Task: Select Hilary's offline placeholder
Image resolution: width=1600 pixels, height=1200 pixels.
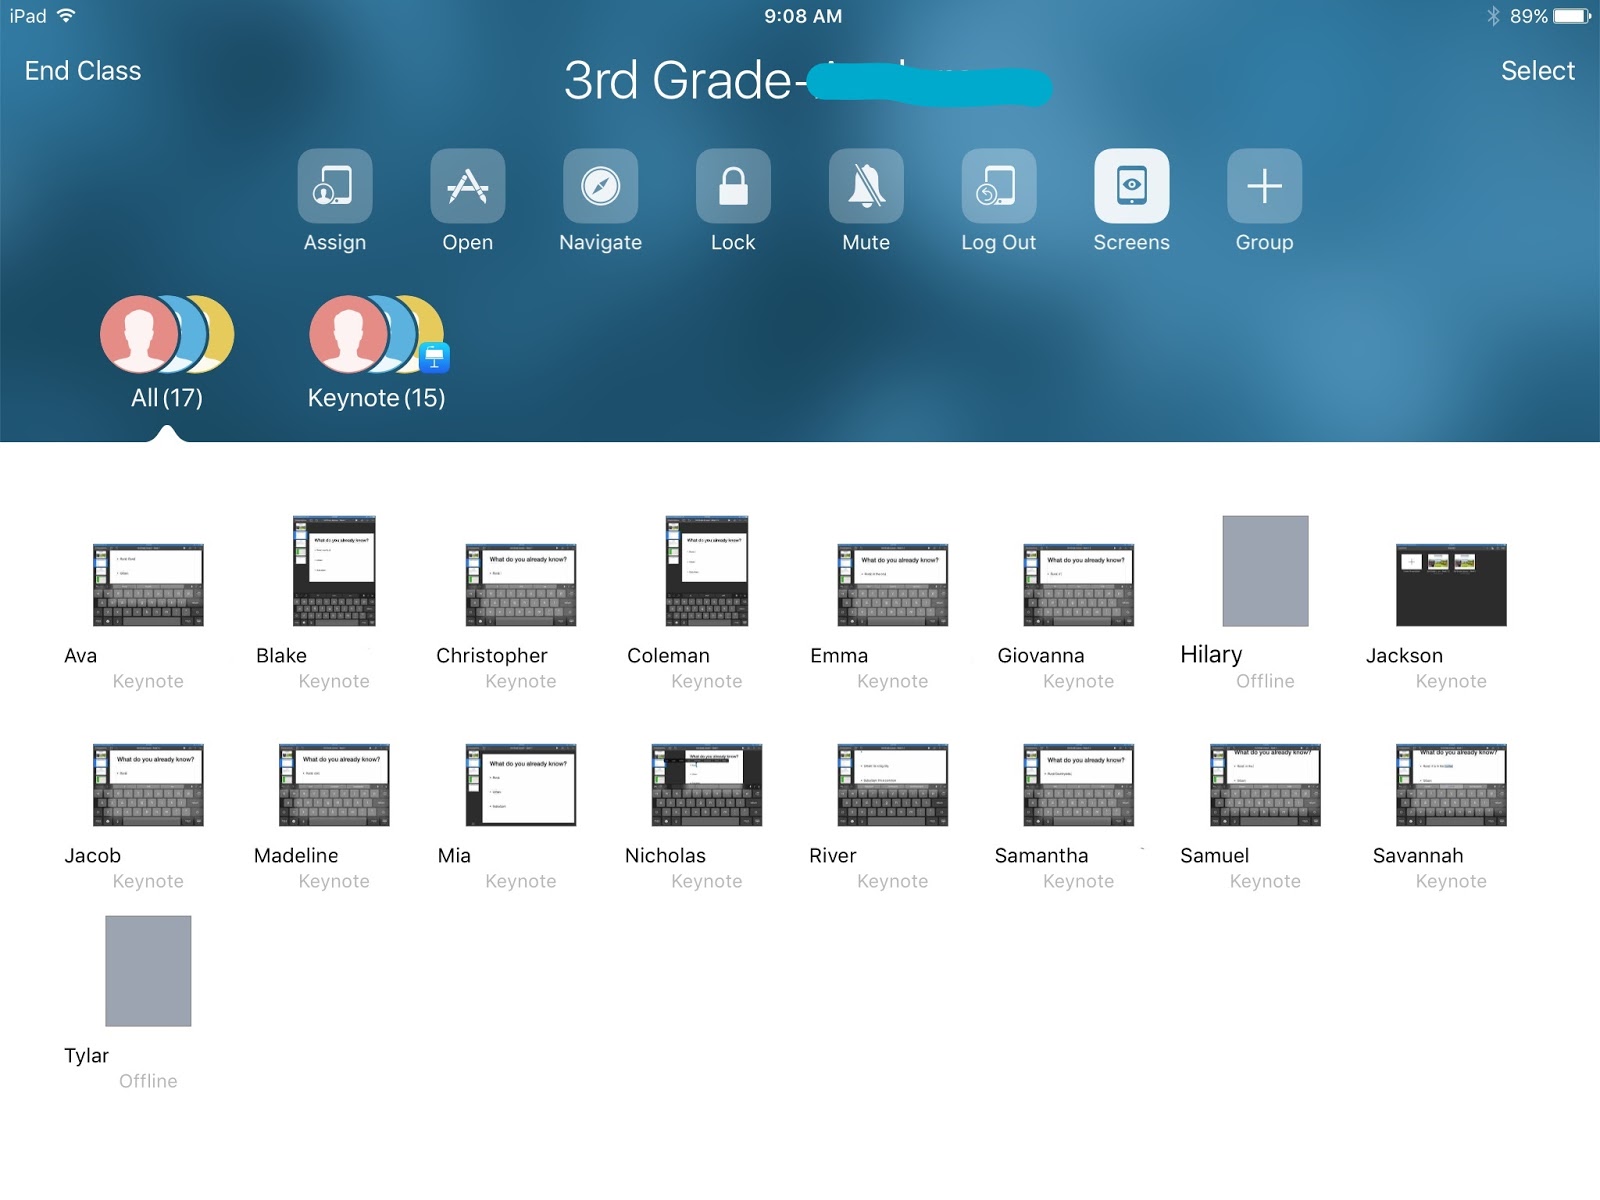Action: click(1264, 572)
